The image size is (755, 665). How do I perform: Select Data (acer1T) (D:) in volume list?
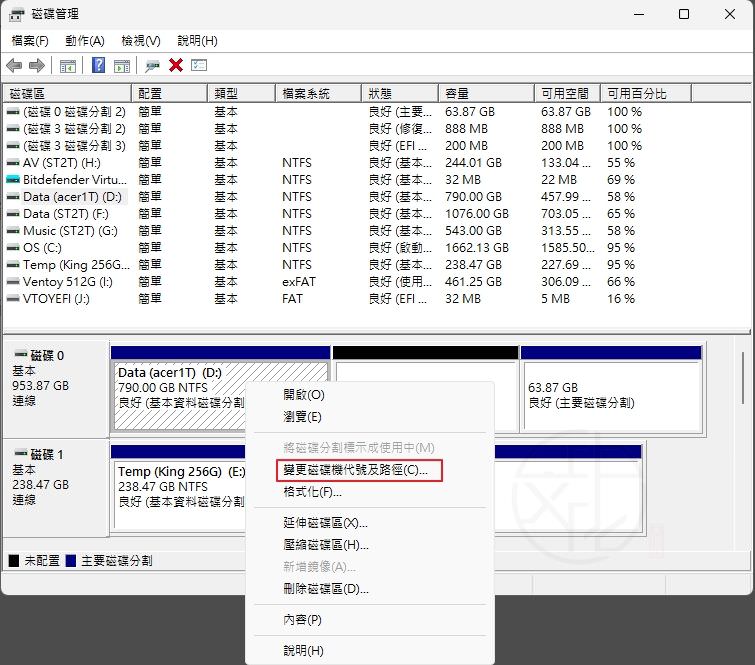pyautogui.click(x=72, y=197)
